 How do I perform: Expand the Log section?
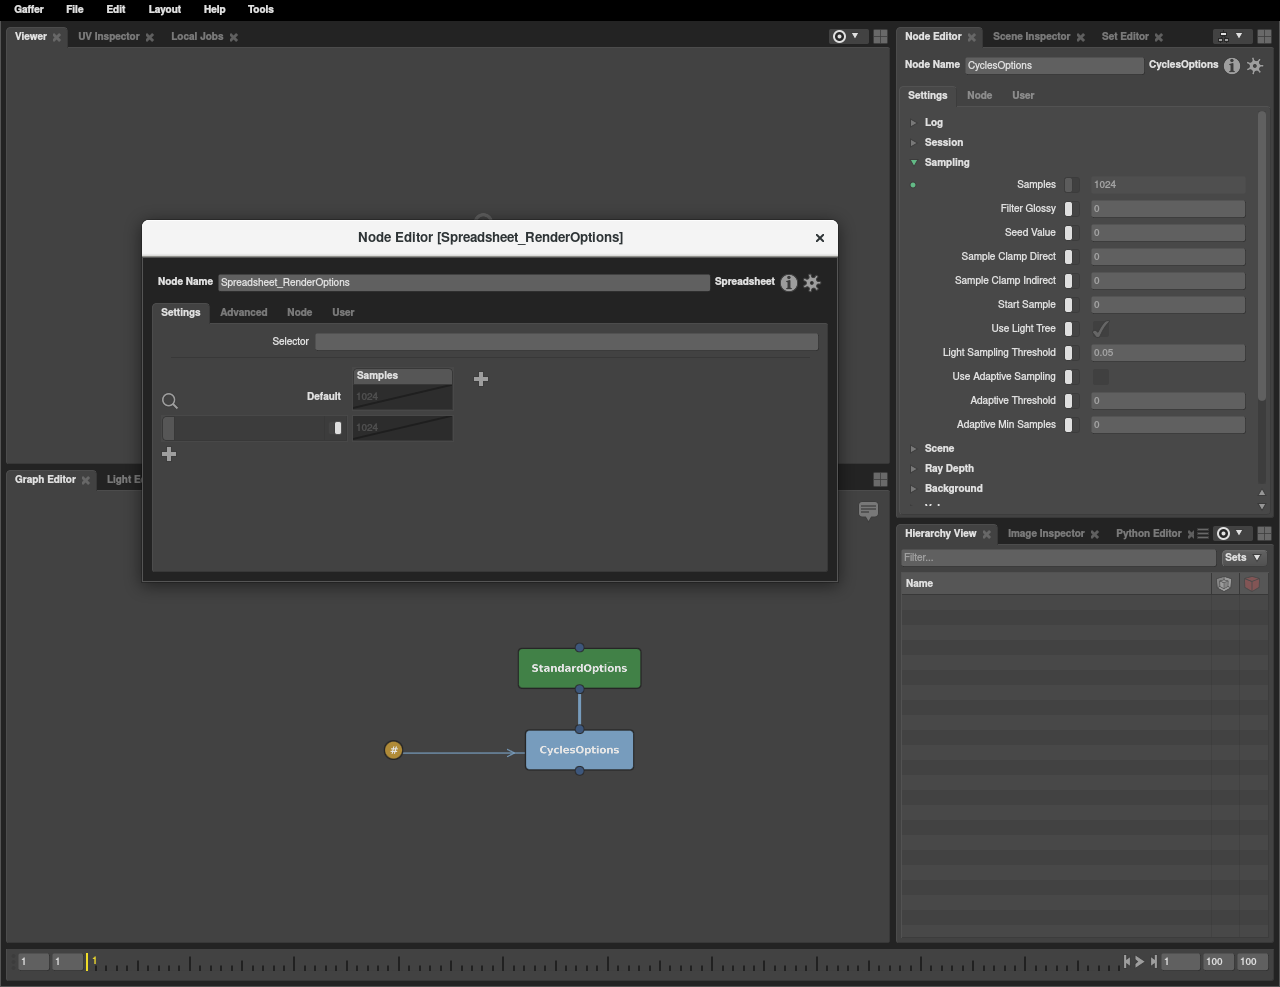click(913, 123)
